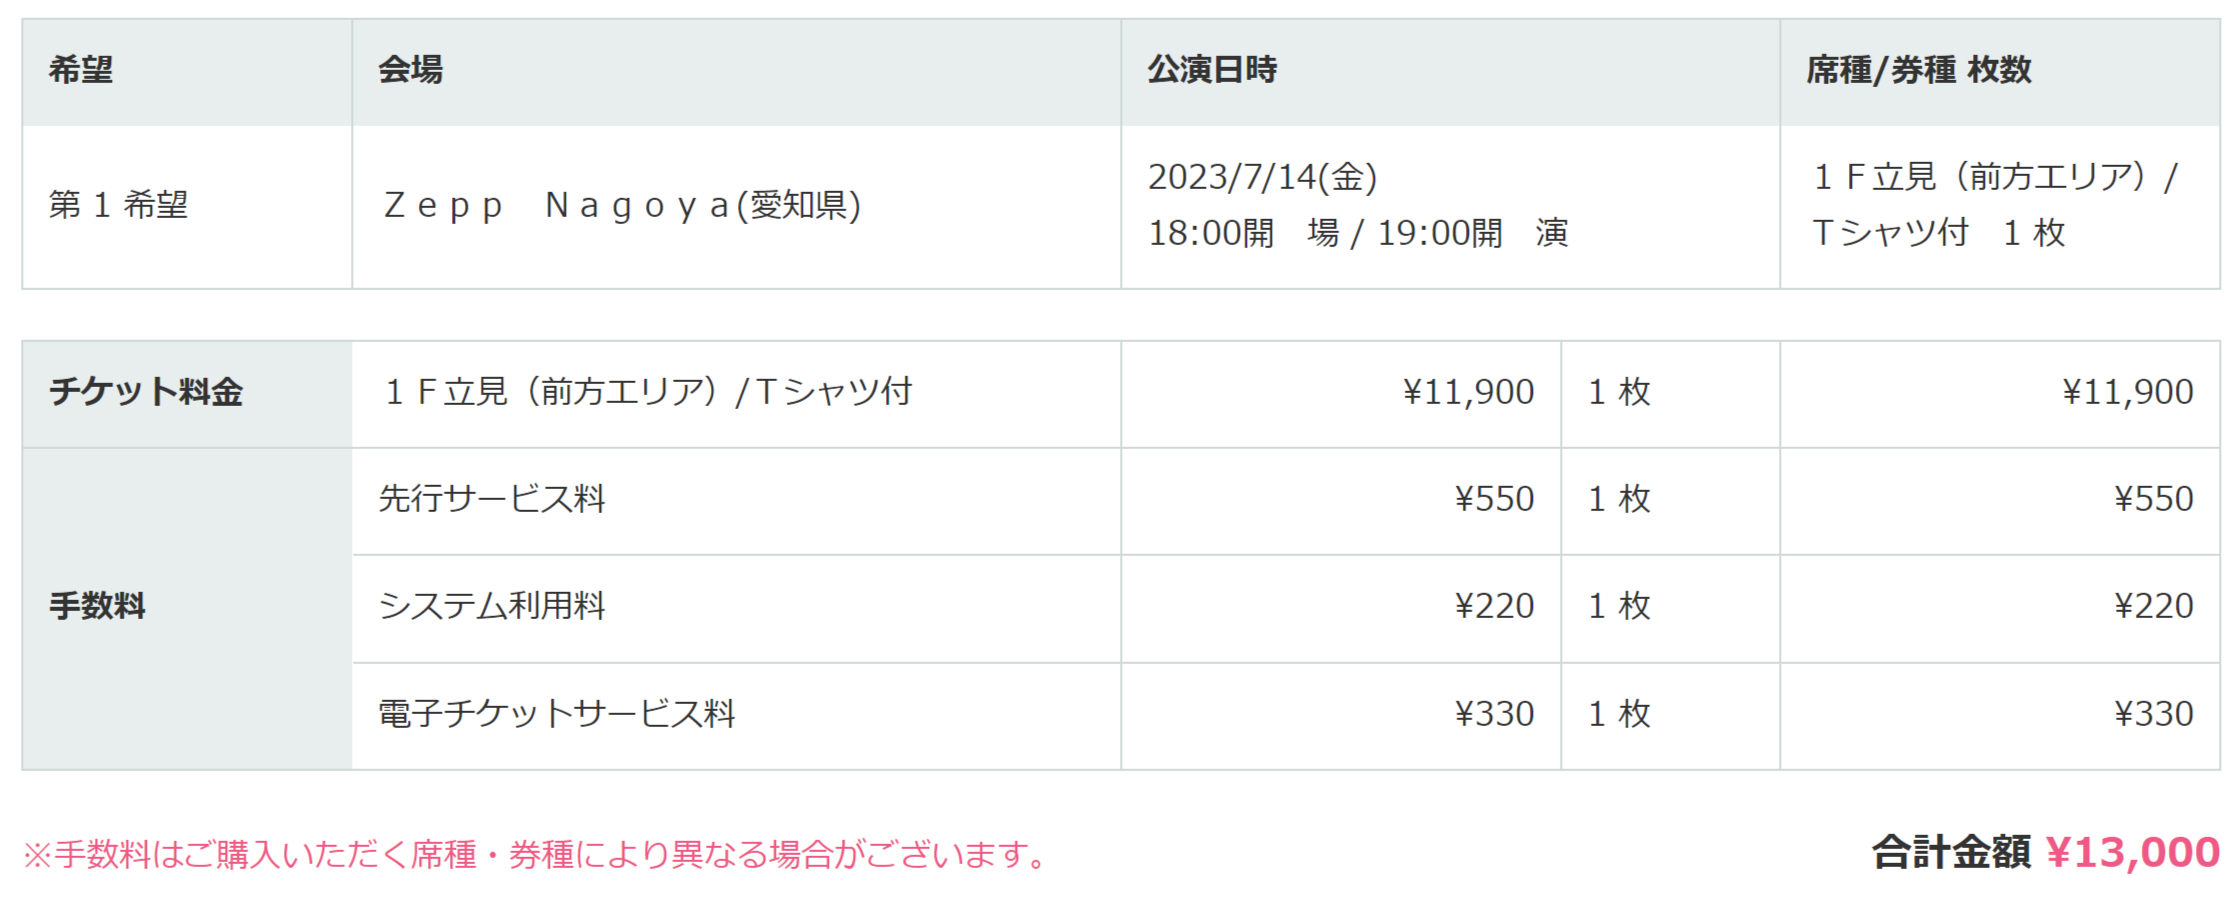The width and height of the screenshot is (2238, 908).
Task: Click the 2023/7/14(金) performance date text
Action: coord(1262,178)
